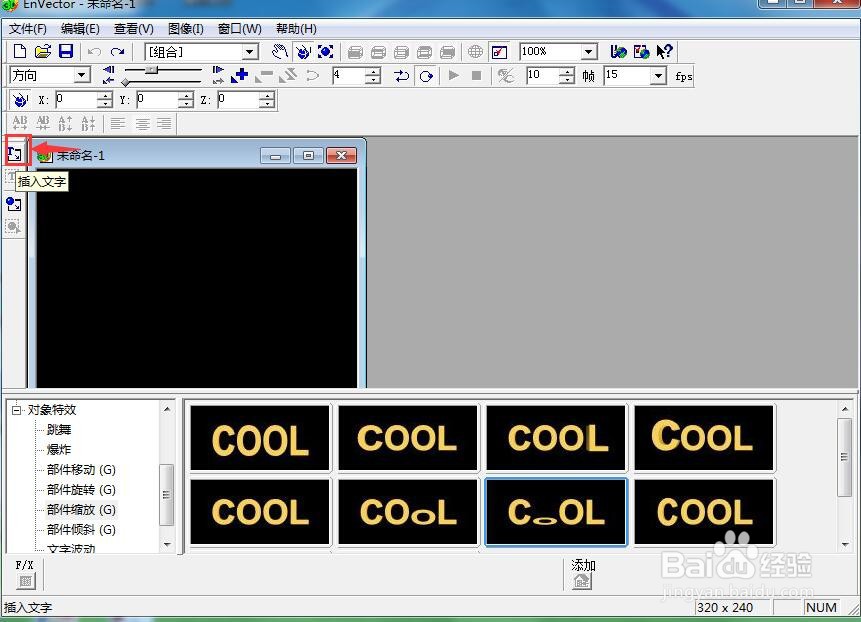861x622 pixels.
Task: Save the project with the floppy disk icon
Action: click(66, 52)
